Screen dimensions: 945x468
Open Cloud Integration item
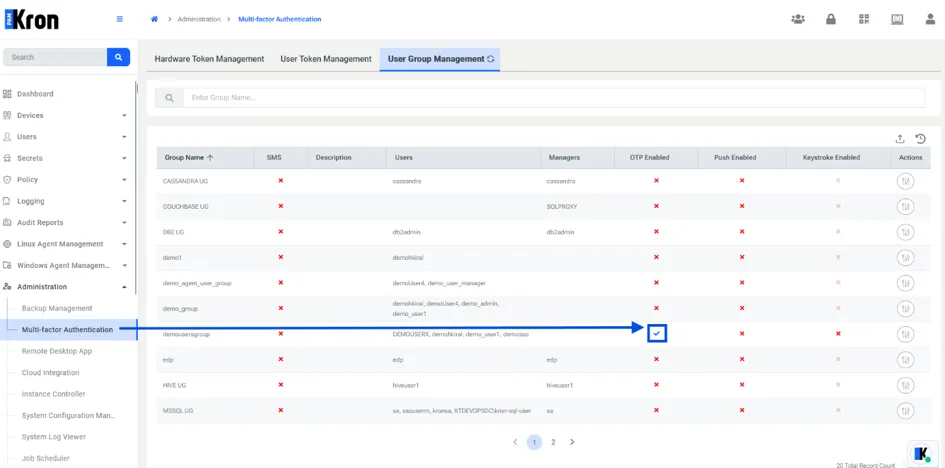(51, 373)
